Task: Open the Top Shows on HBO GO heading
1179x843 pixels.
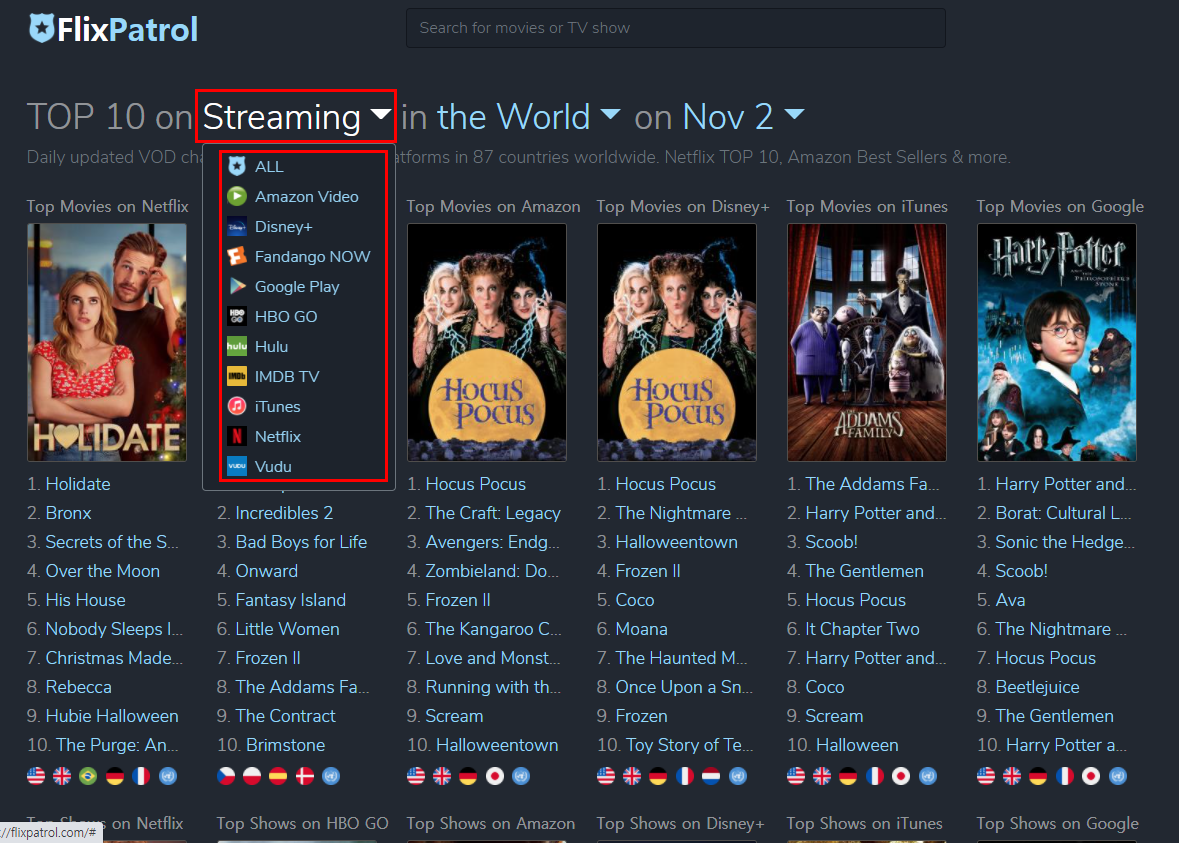Action: (302, 823)
